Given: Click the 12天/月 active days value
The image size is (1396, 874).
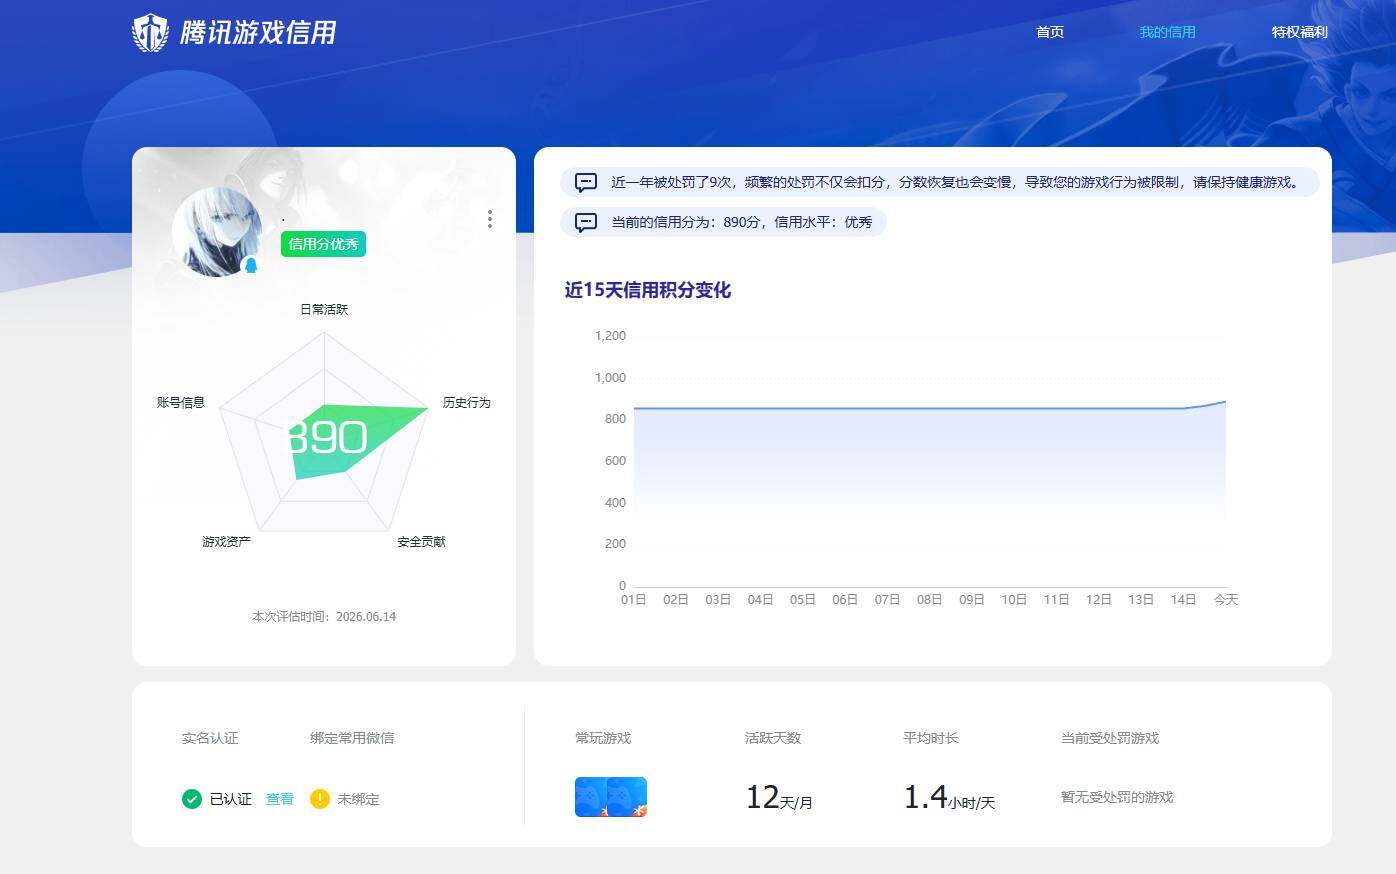Looking at the screenshot, I should click(779, 798).
